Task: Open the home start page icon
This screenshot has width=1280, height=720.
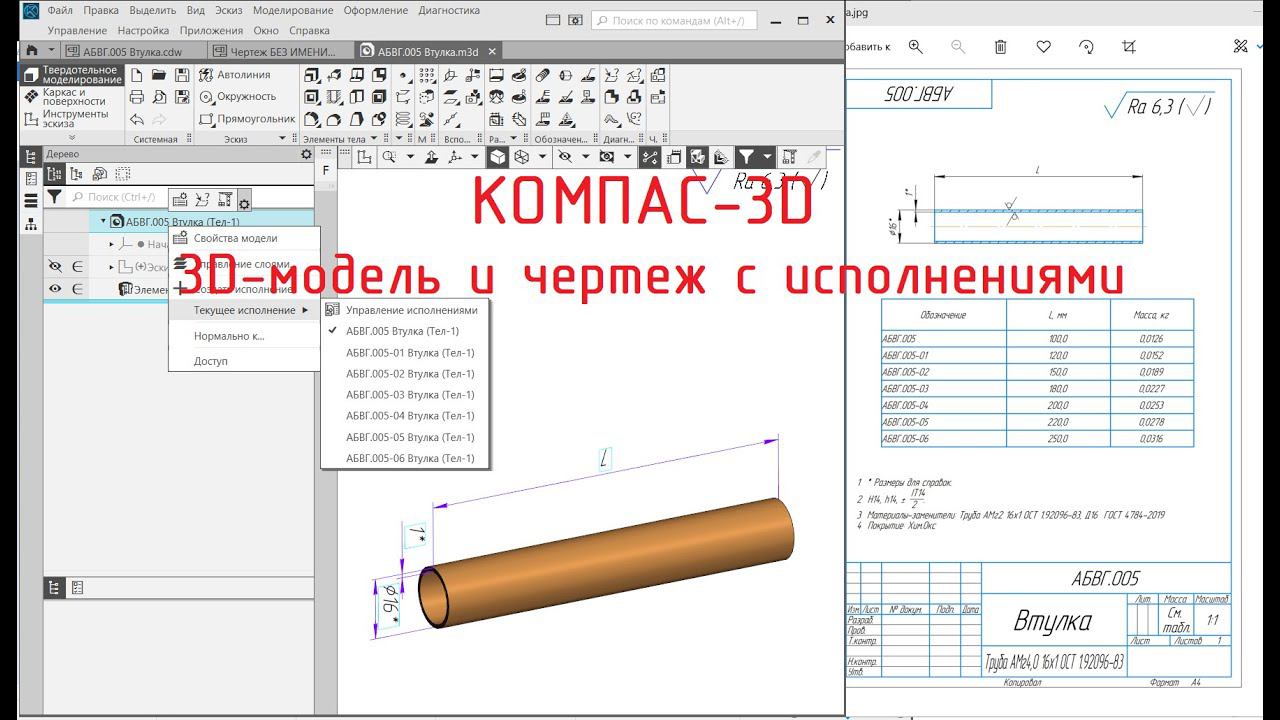Action: (x=32, y=51)
